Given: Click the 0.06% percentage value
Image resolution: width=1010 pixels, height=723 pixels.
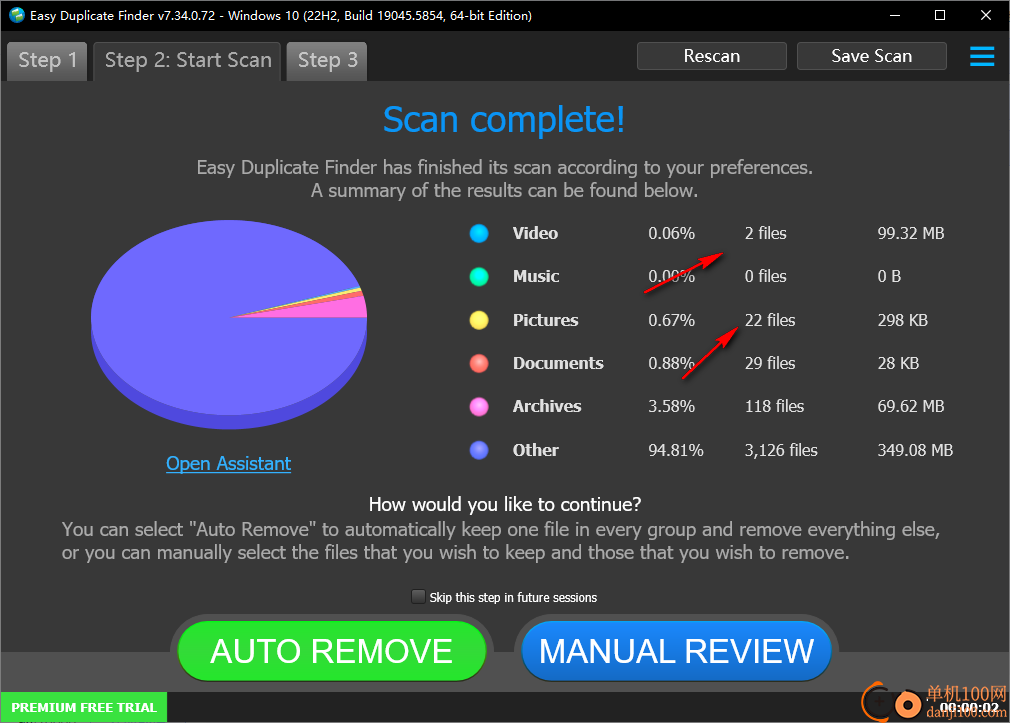Looking at the screenshot, I should (x=671, y=233).
